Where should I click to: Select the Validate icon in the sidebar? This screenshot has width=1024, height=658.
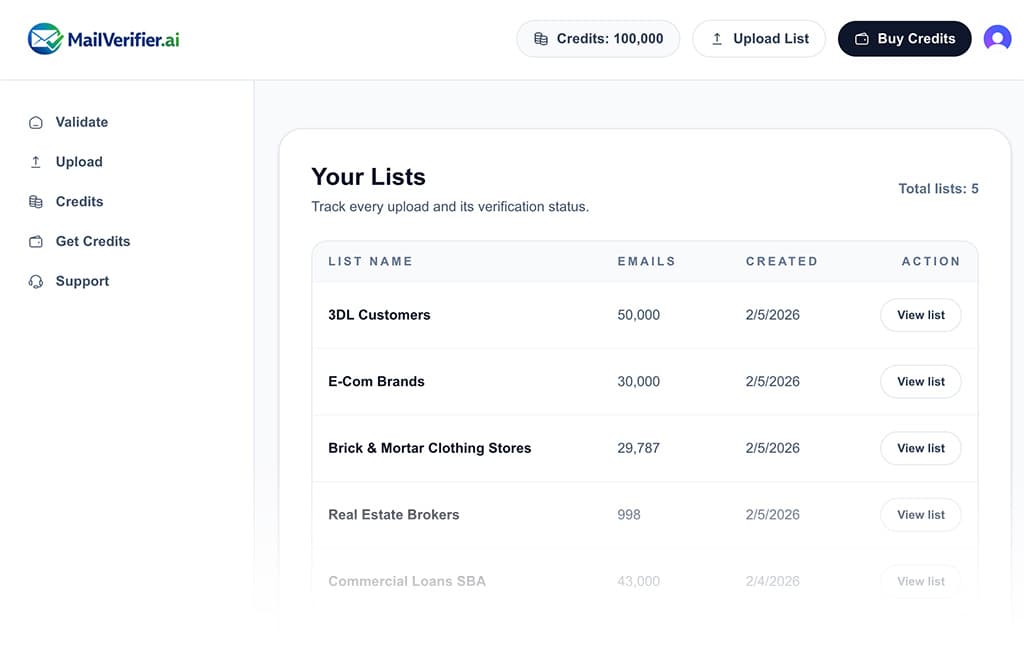click(37, 121)
